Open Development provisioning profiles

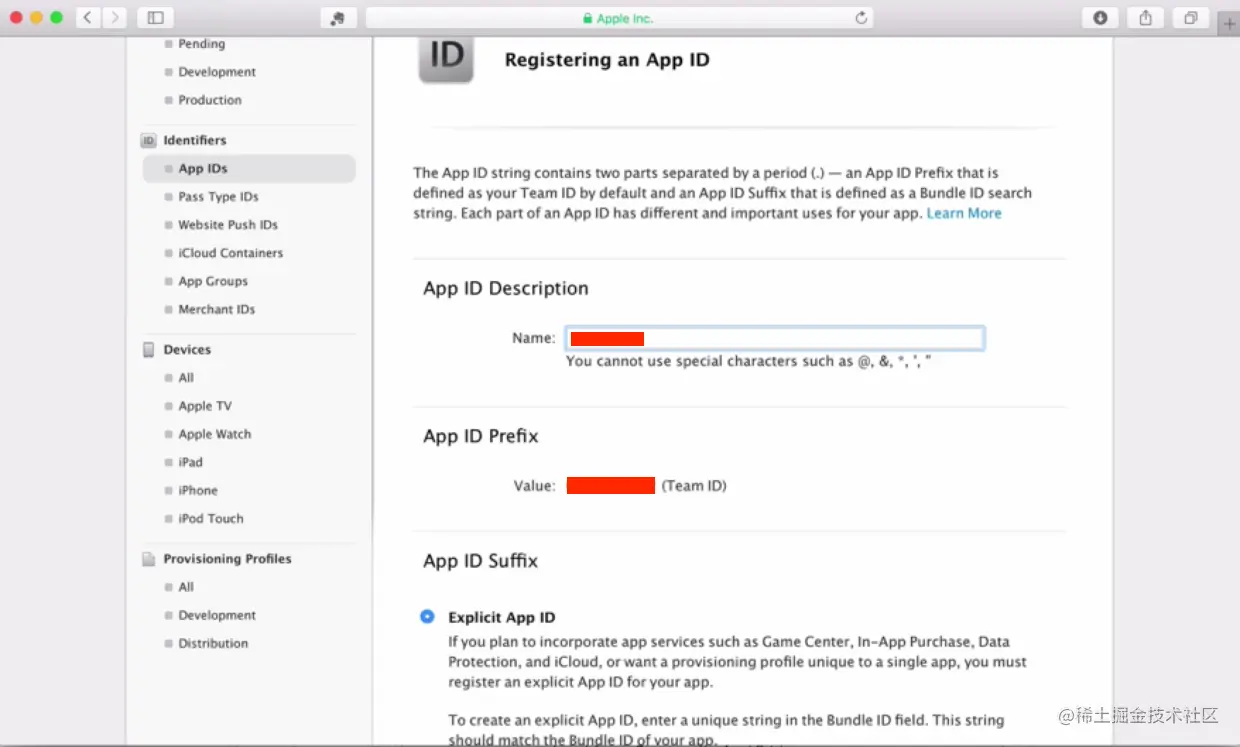point(217,615)
